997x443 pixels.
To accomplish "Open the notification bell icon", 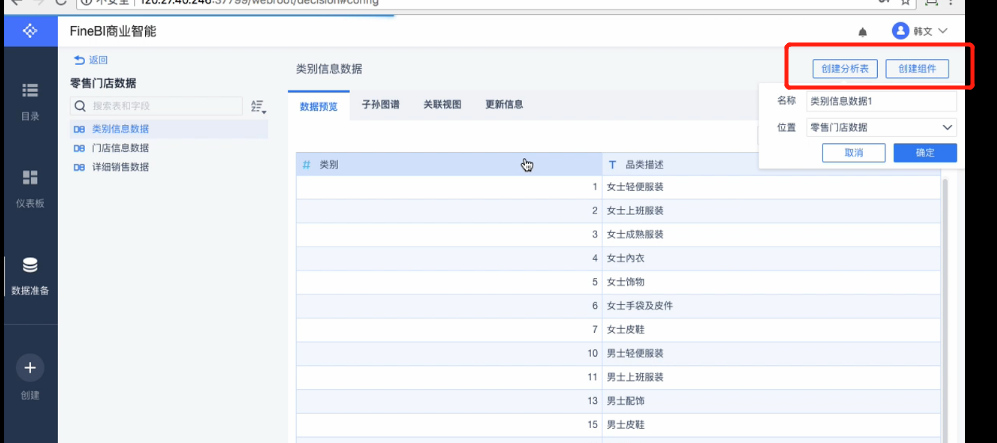I will point(863,32).
